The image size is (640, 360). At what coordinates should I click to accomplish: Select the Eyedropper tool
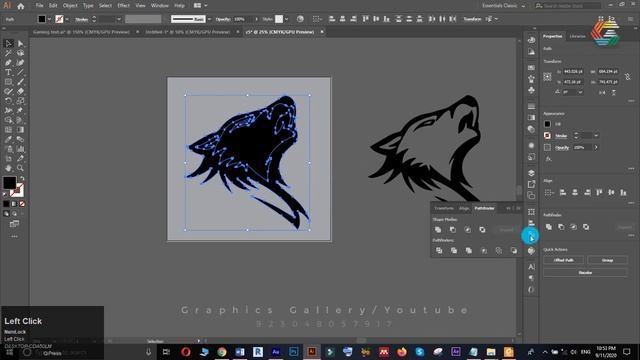pos(8,139)
